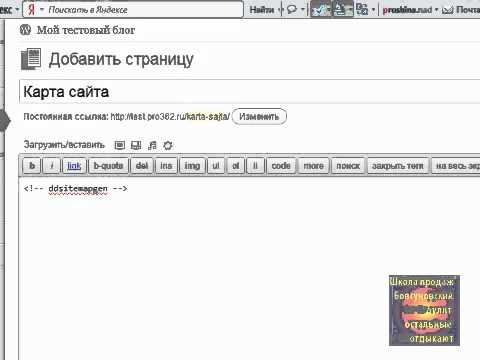
Task: Click the red Yandex "Я" icon
Action: point(31,10)
